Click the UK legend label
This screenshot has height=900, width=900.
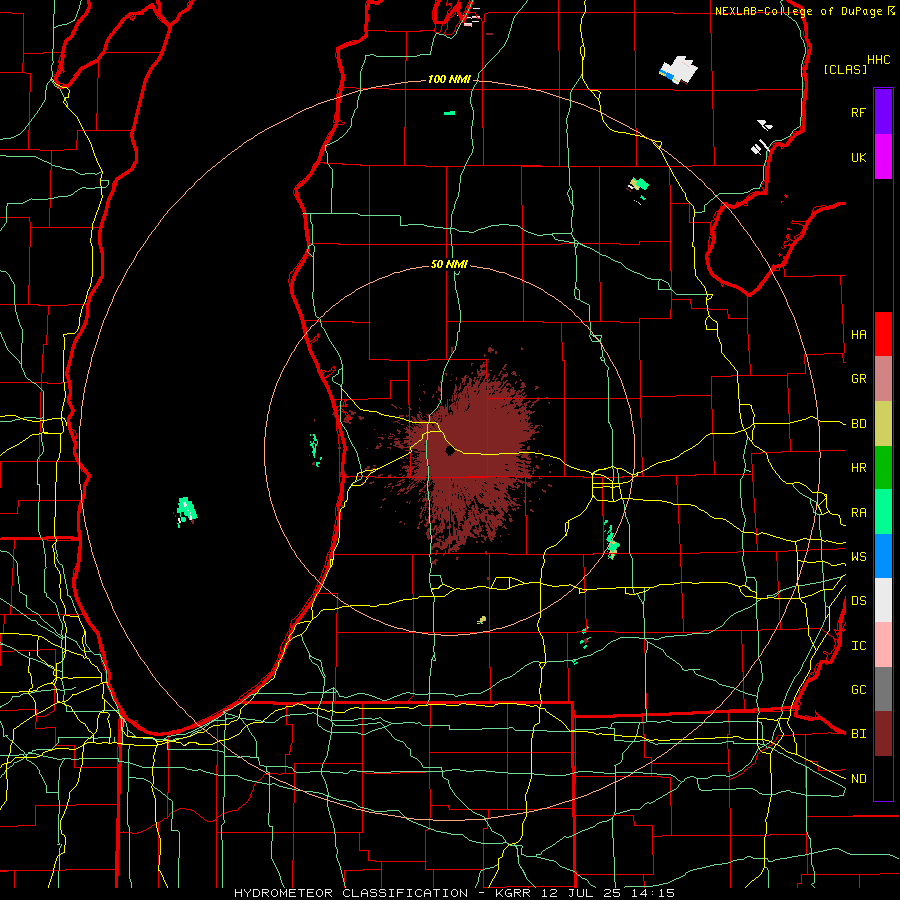[x=858, y=157]
